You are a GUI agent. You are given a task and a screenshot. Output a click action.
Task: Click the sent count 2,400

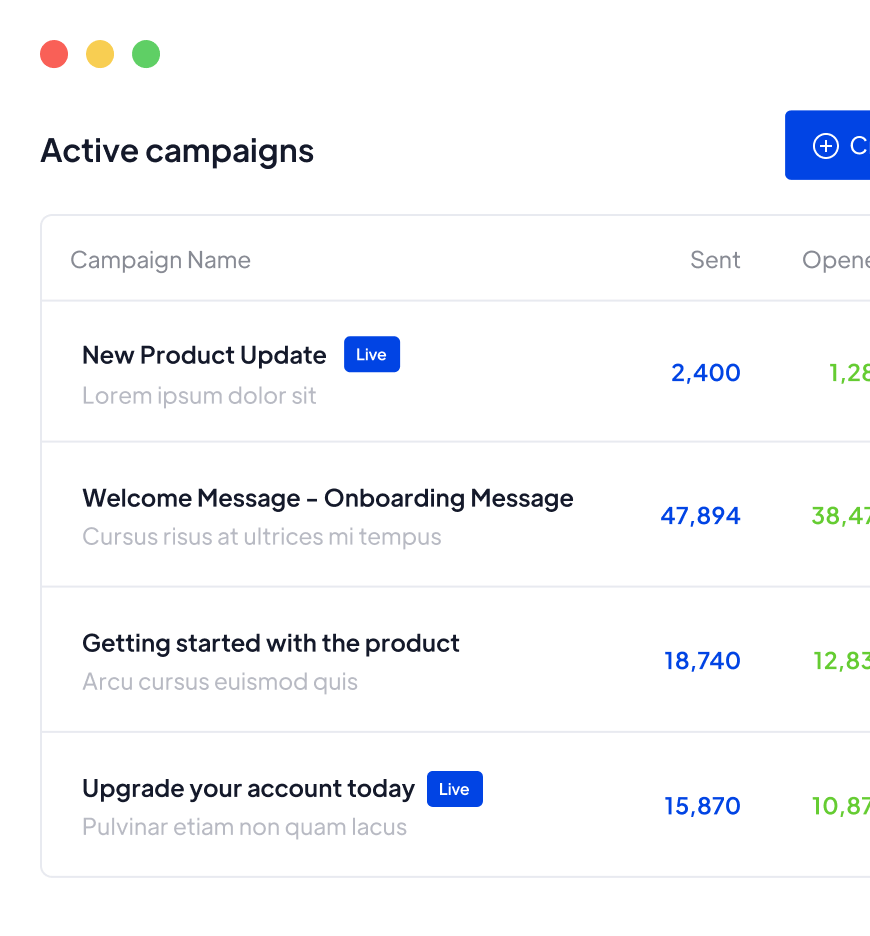pos(705,373)
